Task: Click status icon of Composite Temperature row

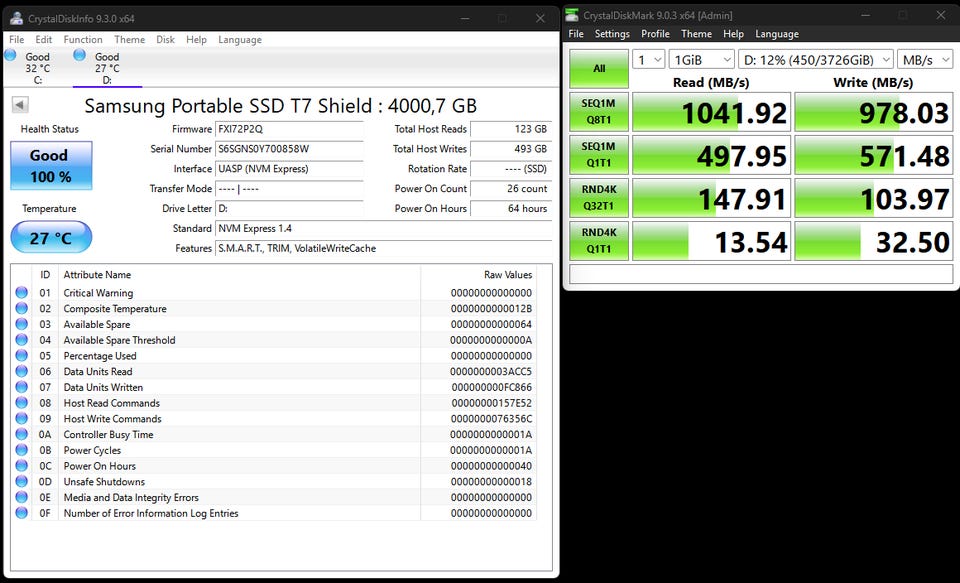Action: point(21,309)
